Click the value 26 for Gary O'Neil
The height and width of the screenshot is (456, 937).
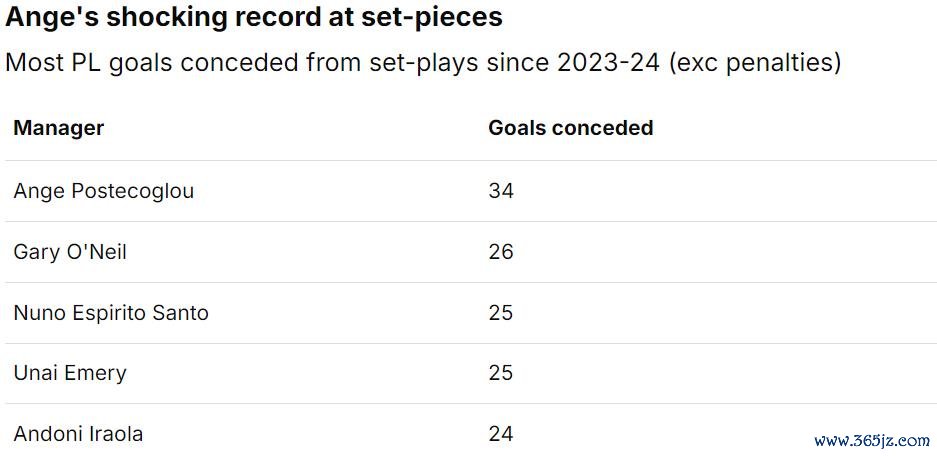501,252
